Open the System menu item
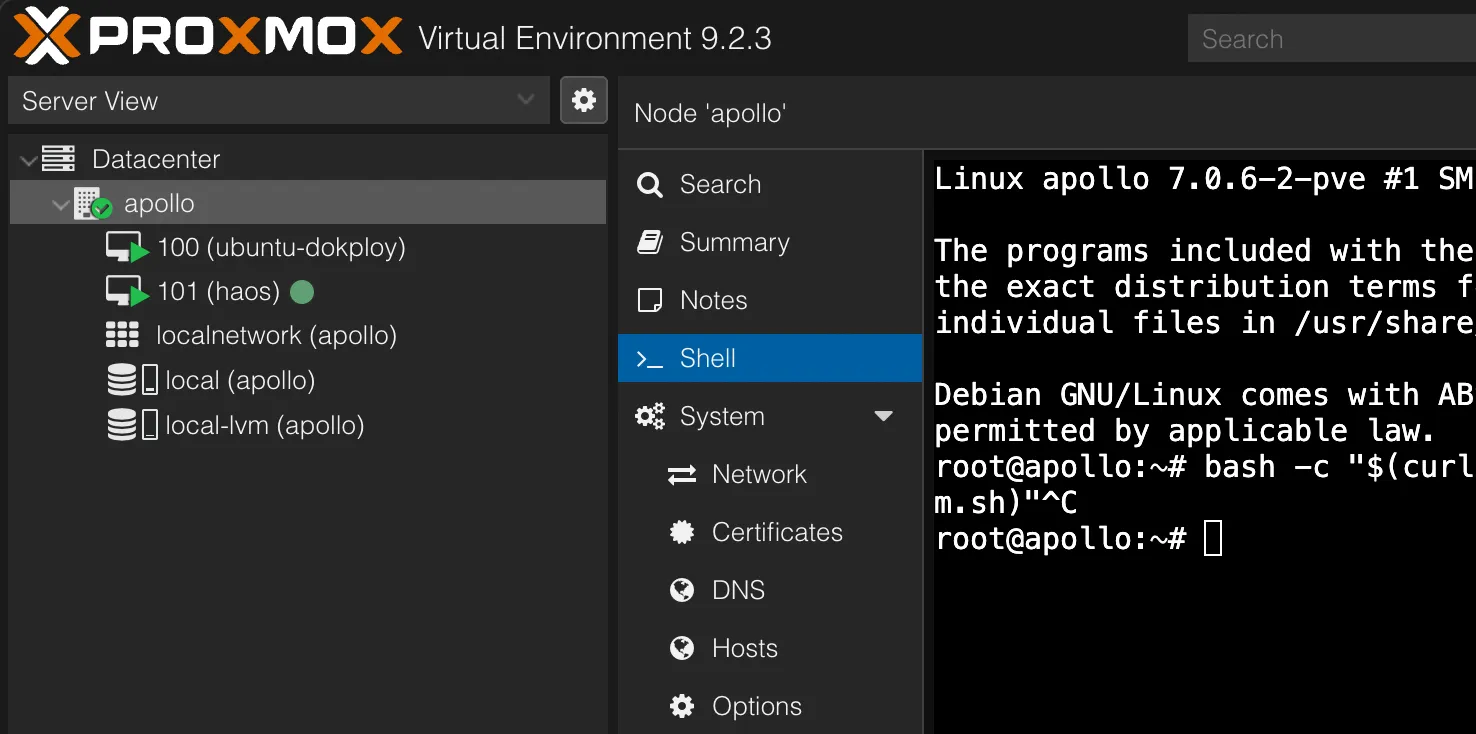 [x=770, y=416]
